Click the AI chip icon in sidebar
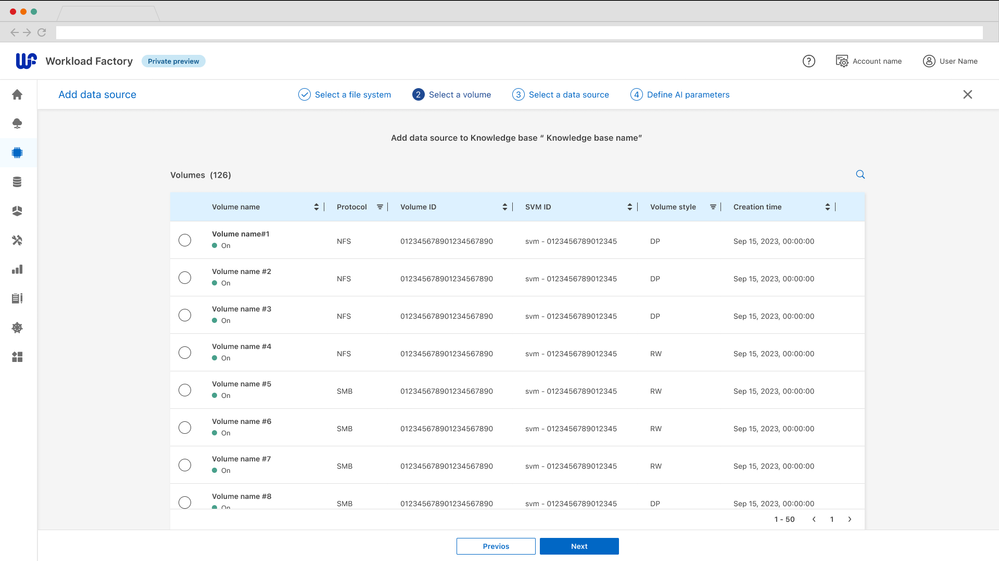 [17, 153]
